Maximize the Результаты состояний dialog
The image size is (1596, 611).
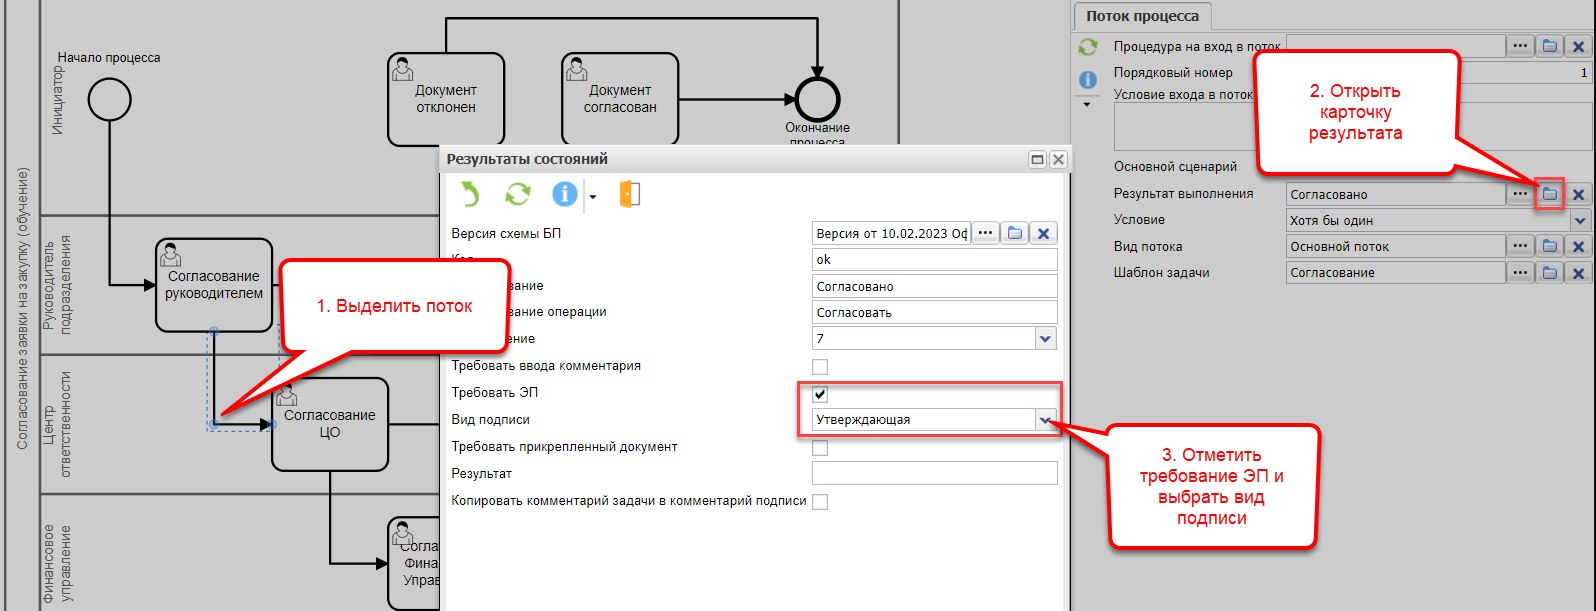coord(1037,160)
